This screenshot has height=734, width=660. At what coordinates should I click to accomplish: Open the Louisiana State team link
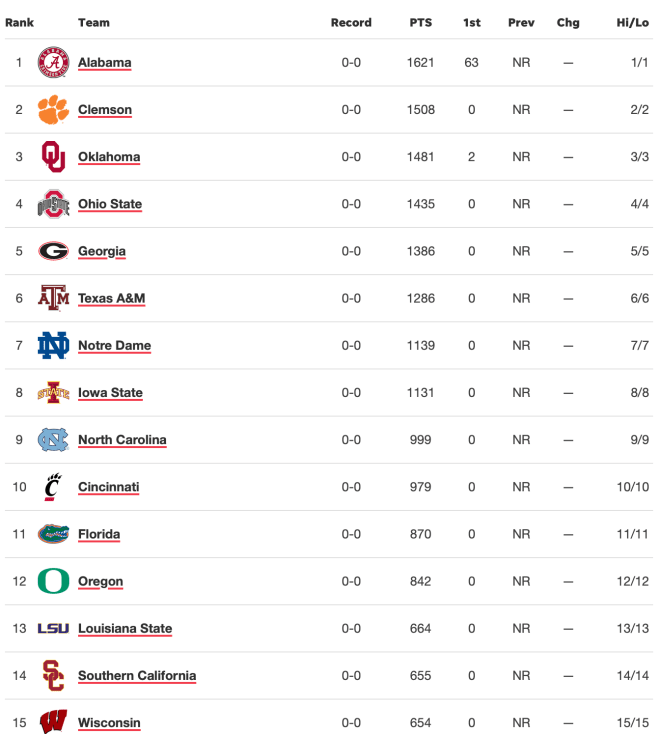coord(125,628)
